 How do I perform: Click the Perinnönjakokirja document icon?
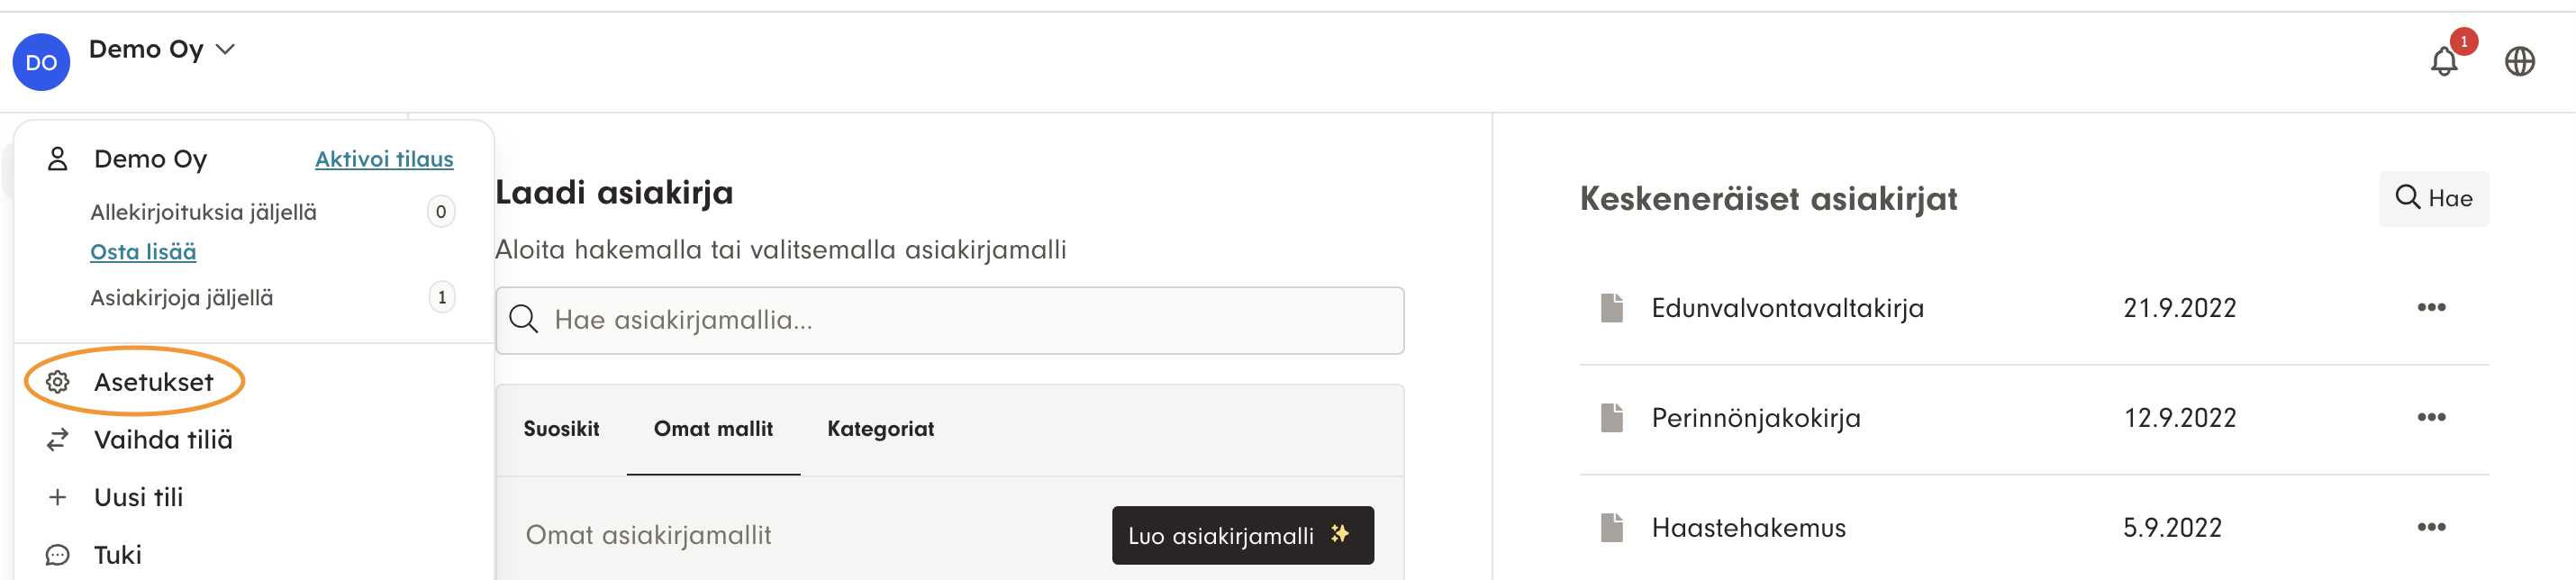[1611, 418]
